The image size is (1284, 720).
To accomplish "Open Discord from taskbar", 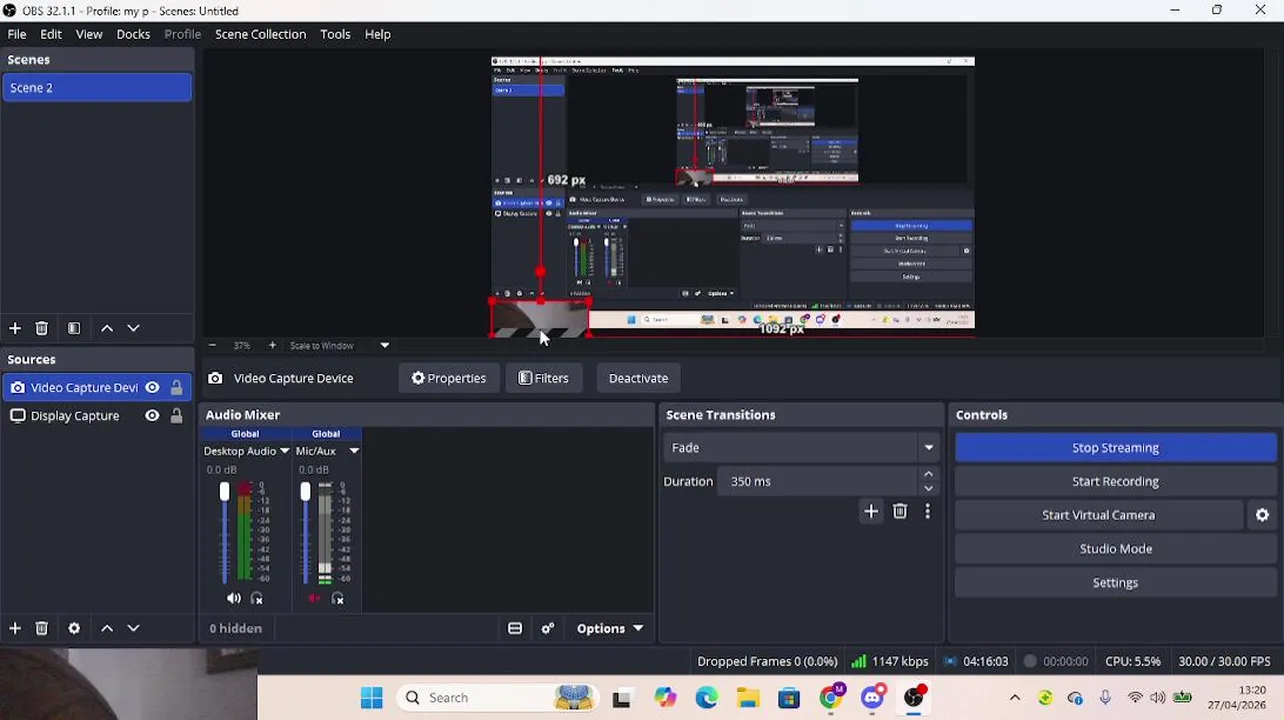I will [873, 698].
